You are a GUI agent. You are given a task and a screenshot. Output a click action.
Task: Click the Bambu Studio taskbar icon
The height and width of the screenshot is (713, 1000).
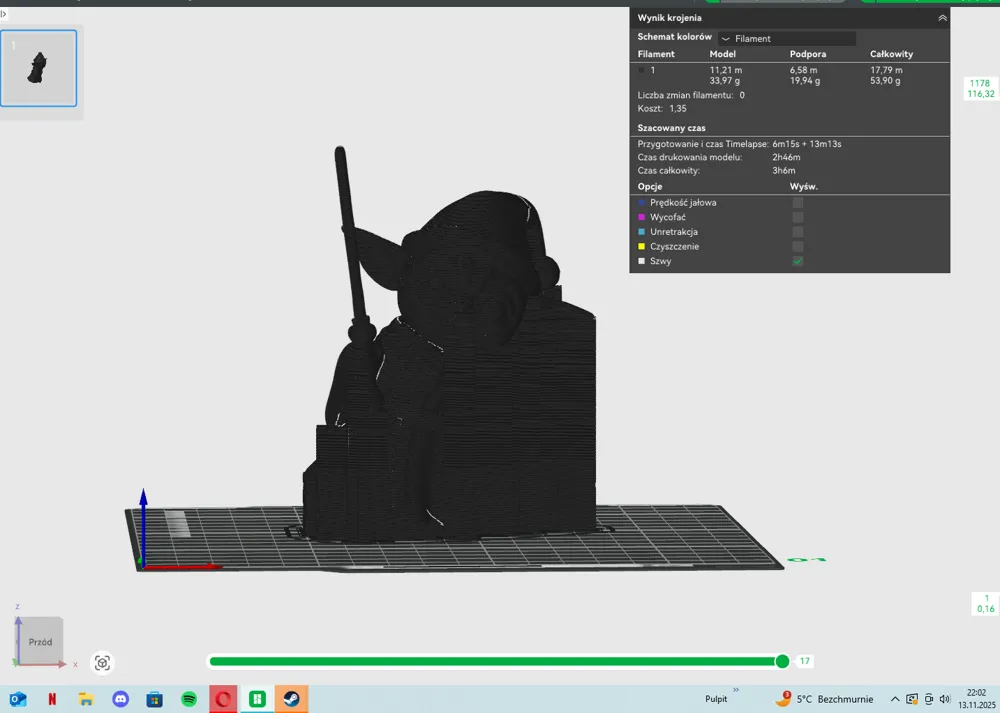(x=257, y=700)
